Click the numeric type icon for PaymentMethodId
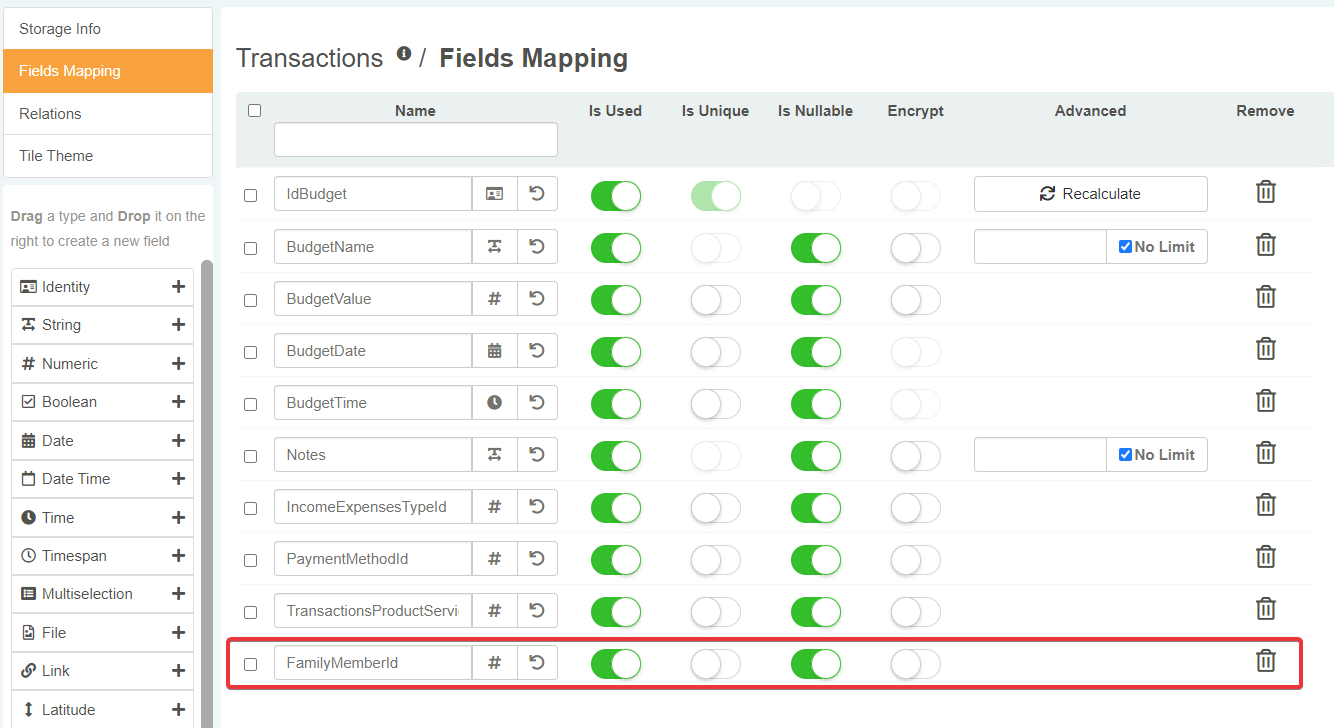 [494, 559]
